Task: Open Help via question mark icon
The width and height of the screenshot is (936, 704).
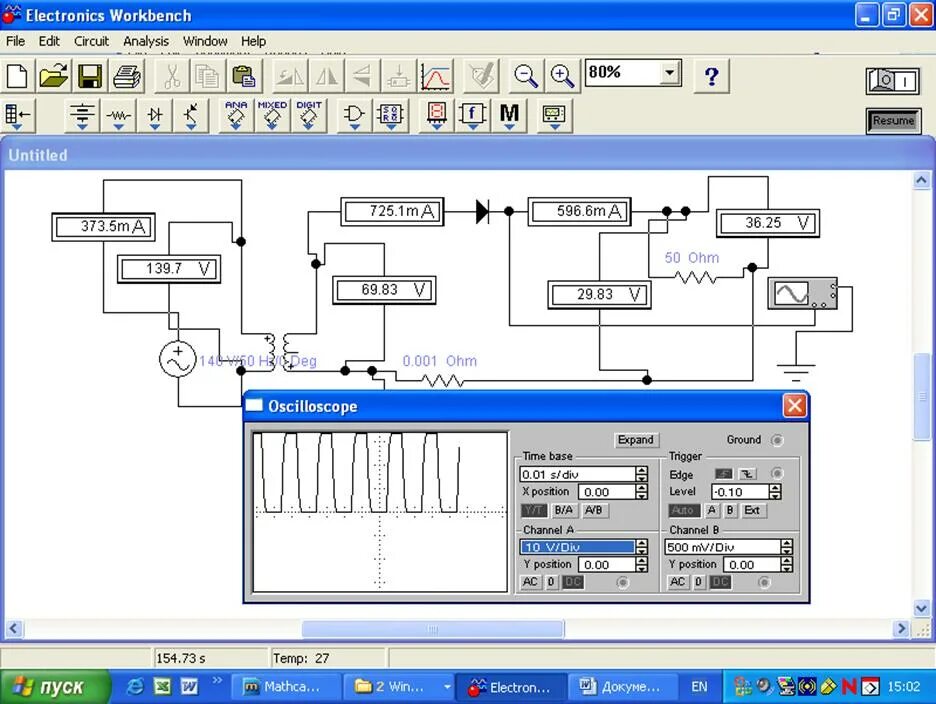Action: (x=712, y=76)
